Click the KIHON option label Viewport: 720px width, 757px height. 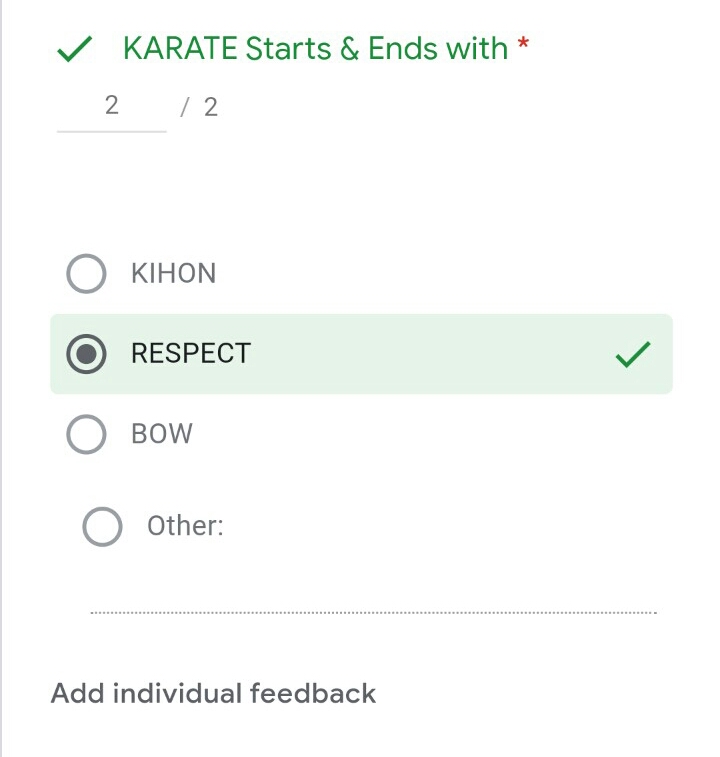click(173, 274)
